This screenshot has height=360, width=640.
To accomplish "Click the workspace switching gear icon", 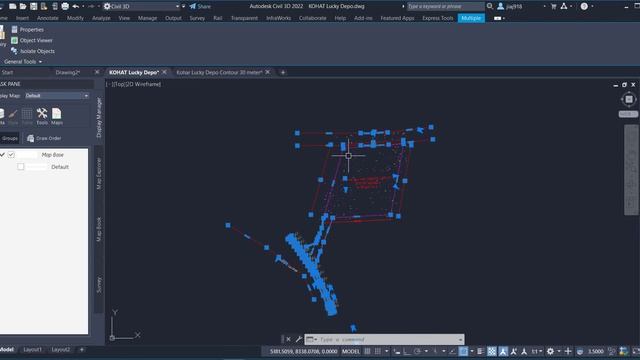I will (550, 351).
